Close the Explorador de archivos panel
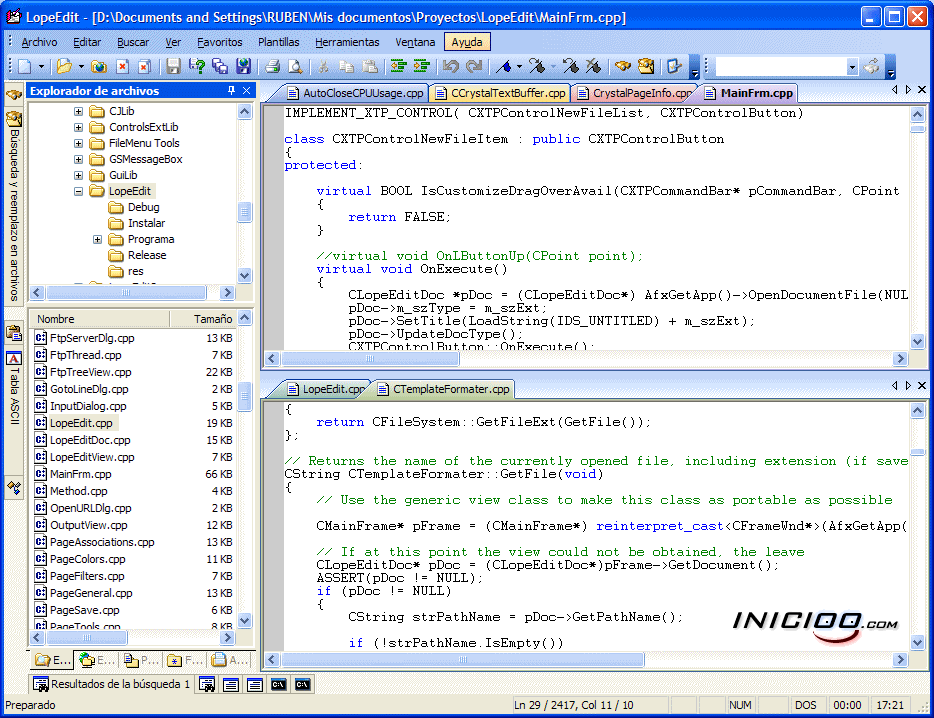Image resolution: width=934 pixels, height=718 pixels. tap(247, 91)
